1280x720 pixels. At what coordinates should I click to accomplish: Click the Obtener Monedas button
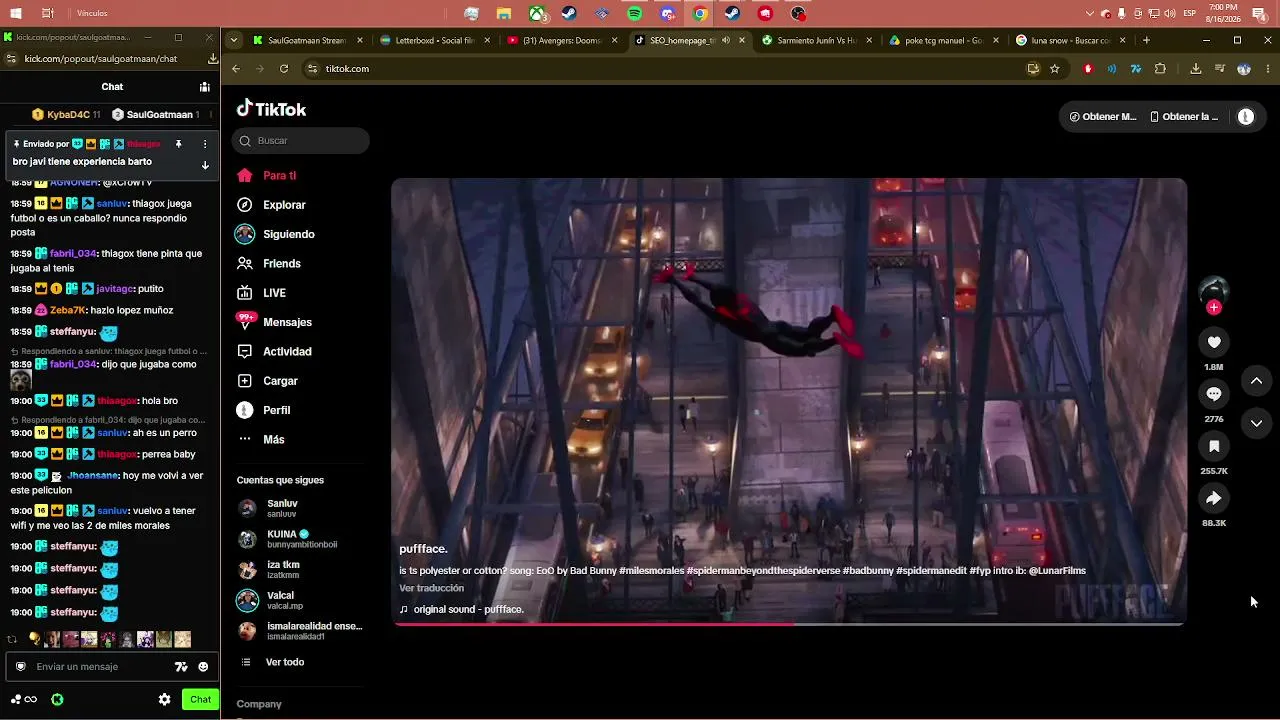(x=1103, y=117)
